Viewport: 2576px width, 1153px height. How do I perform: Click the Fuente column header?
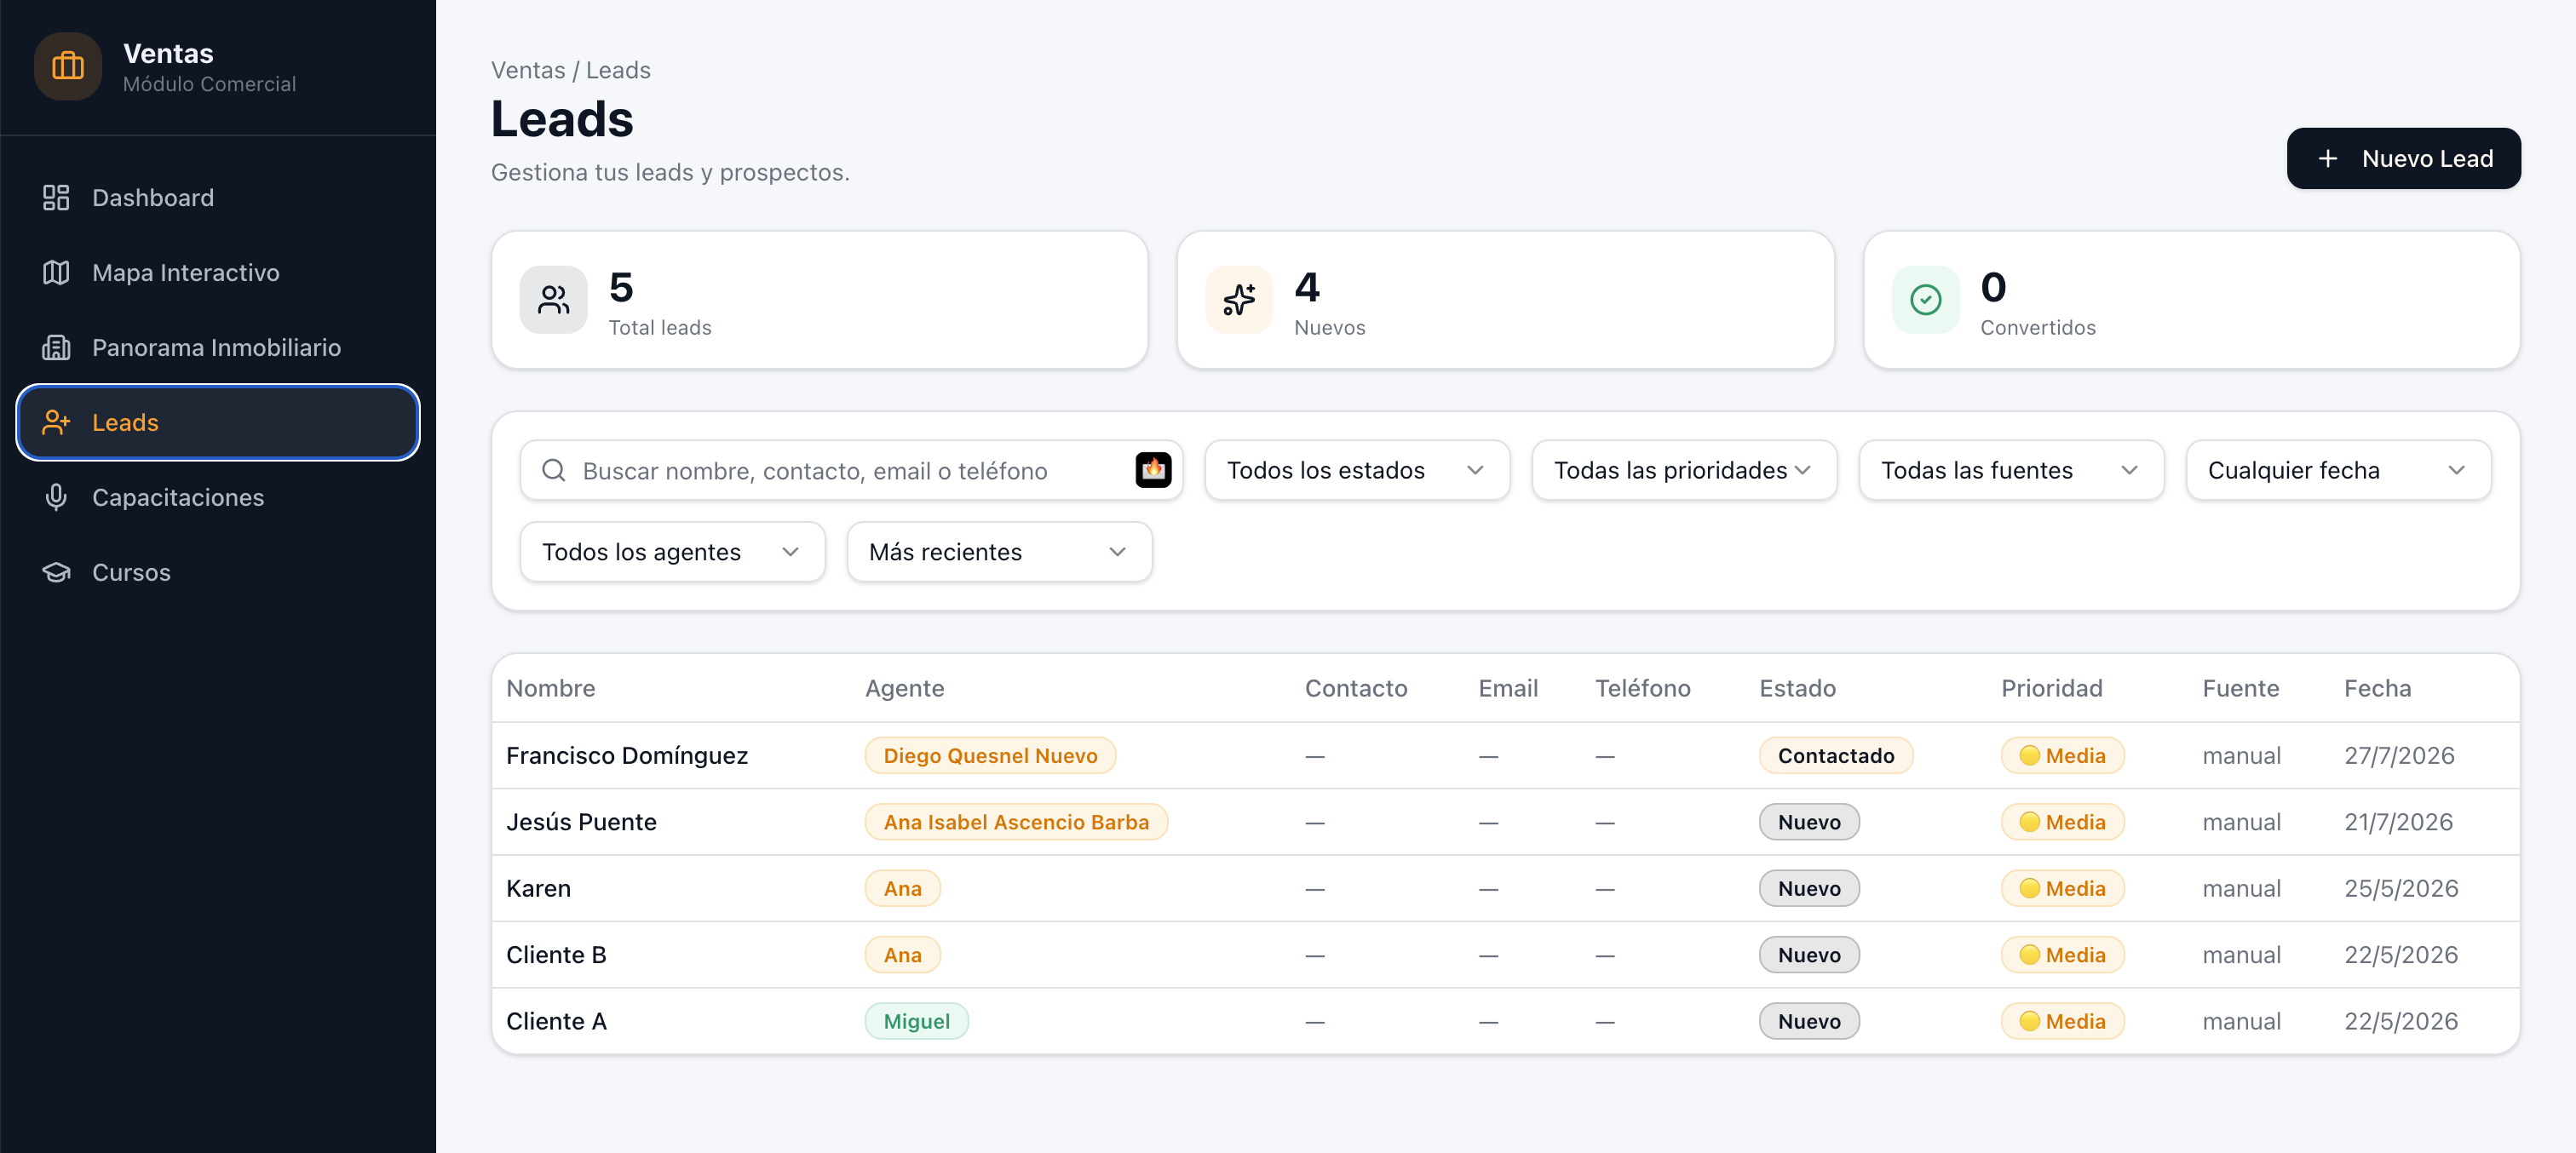pos(2240,688)
